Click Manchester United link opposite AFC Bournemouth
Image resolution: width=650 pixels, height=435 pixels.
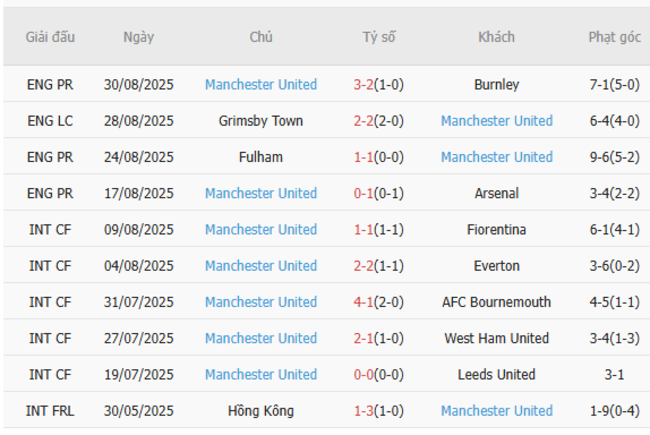pos(261,302)
